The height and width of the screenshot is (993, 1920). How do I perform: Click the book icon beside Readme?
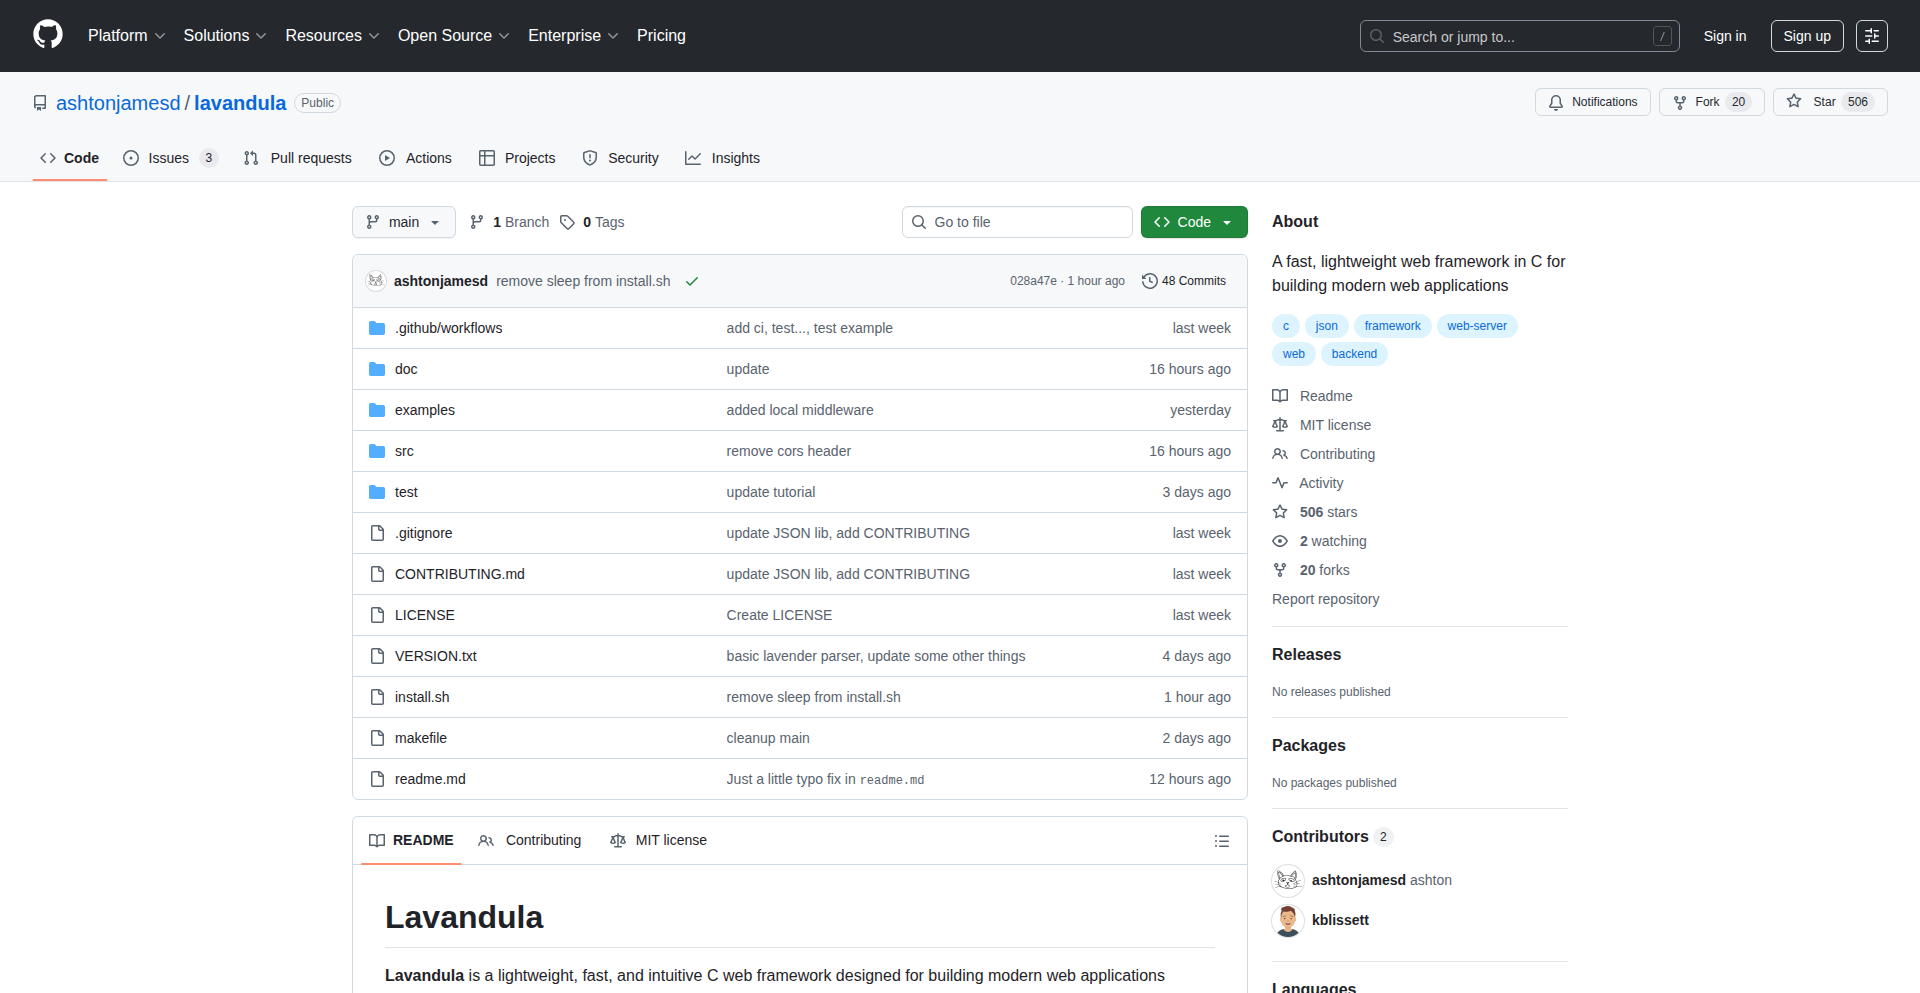coord(1280,396)
